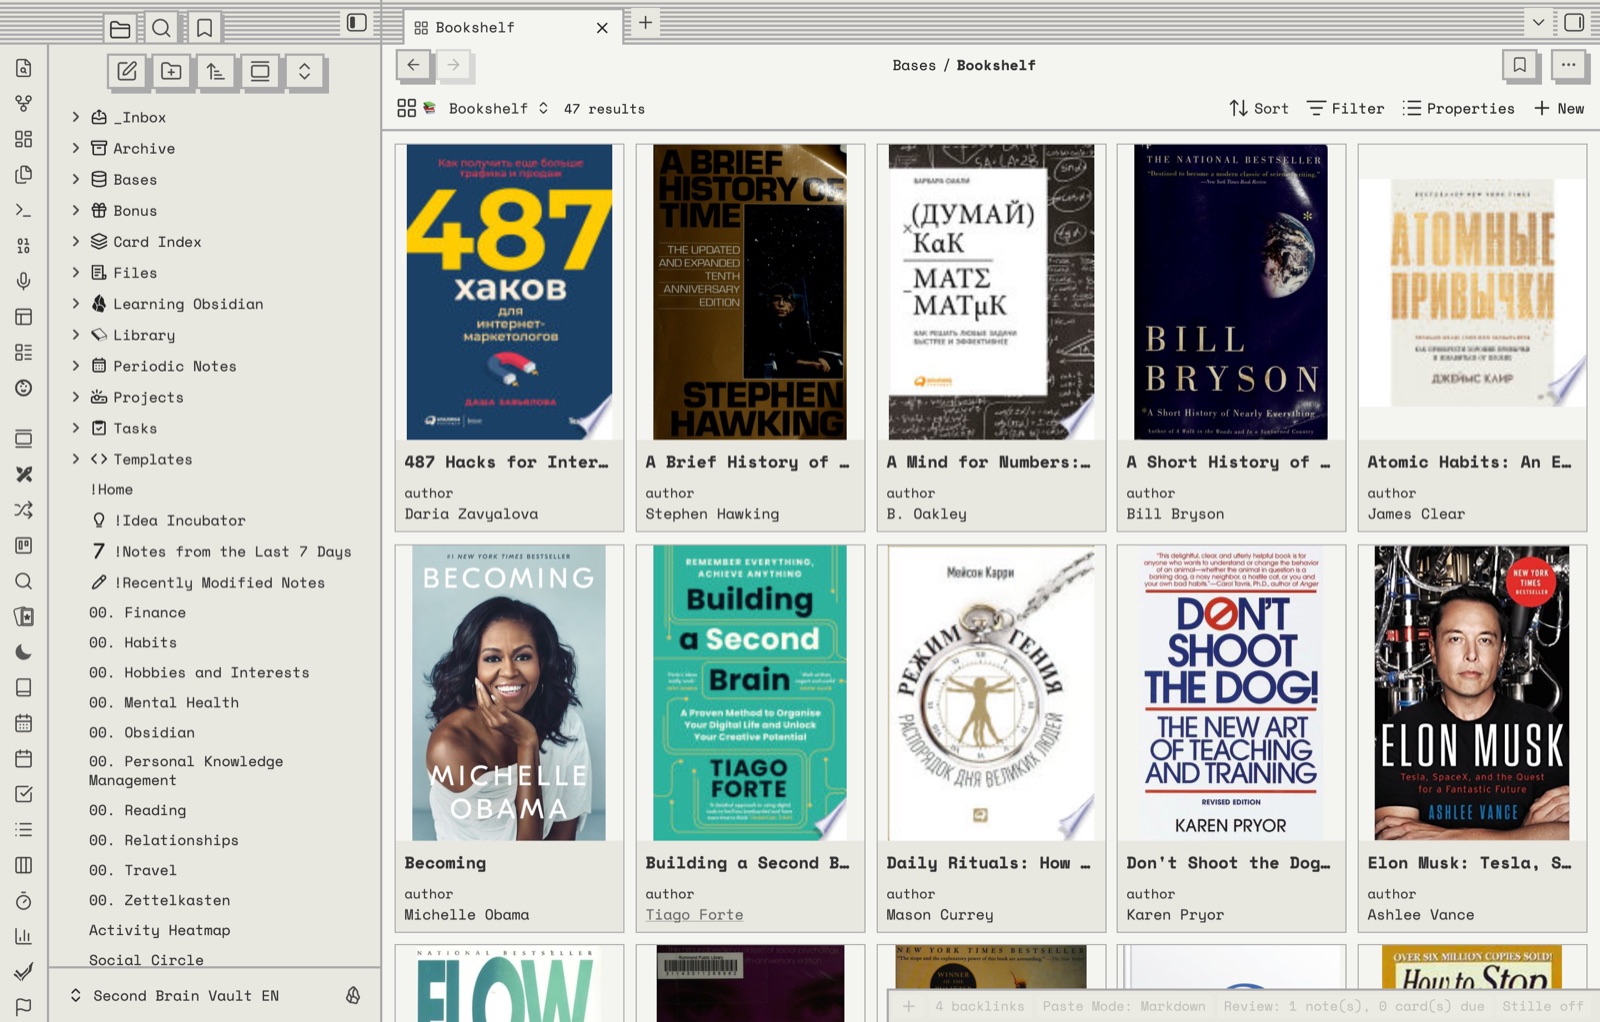The width and height of the screenshot is (1600, 1022).
Task: Expand the Bases folder
Action: pyautogui.click(x=76, y=179)
